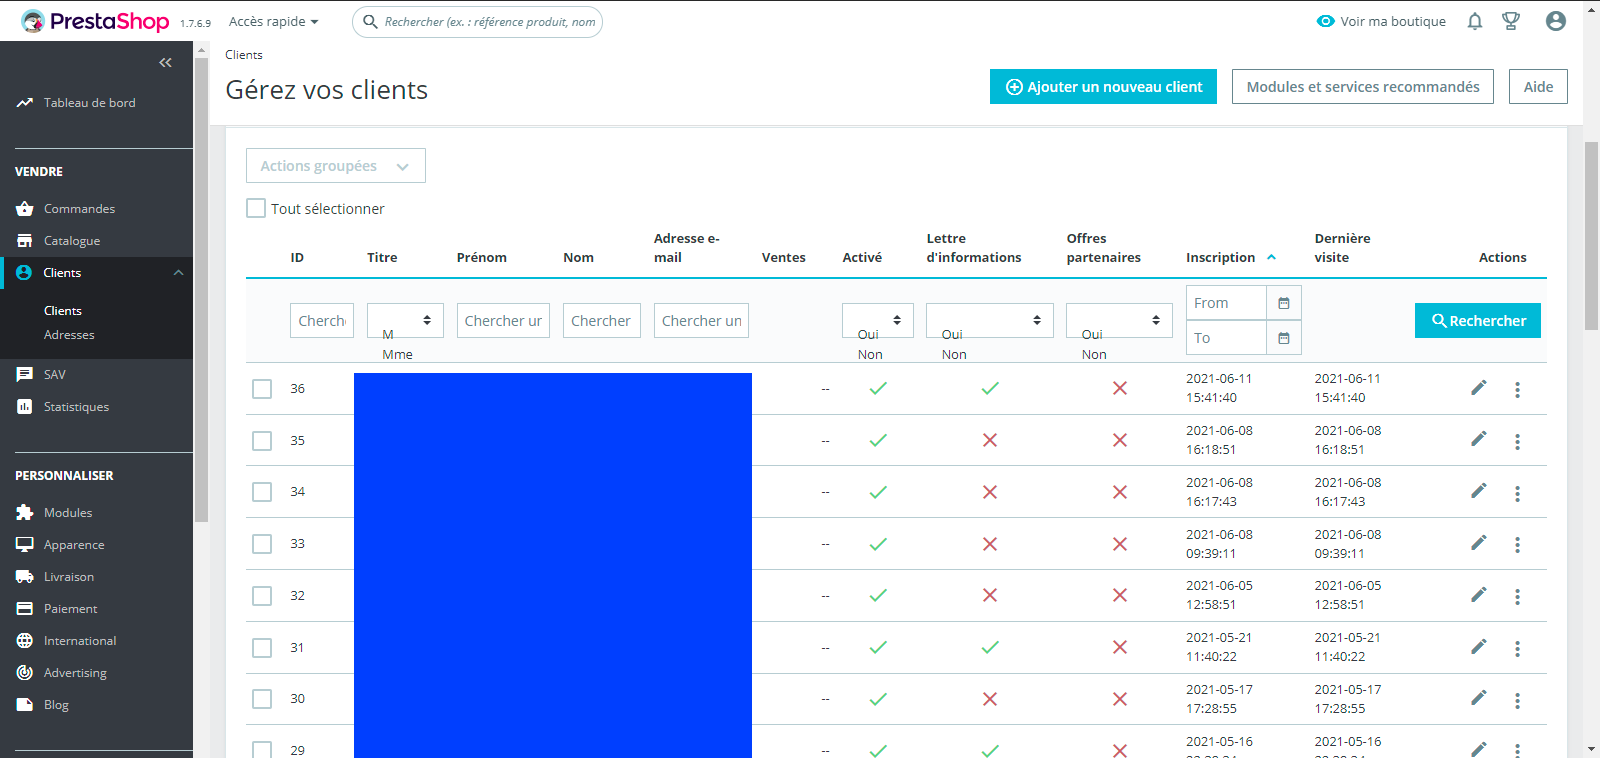Open the notifications bell icon
This screenshot has height=758, width=1600.
(1475, 21)
